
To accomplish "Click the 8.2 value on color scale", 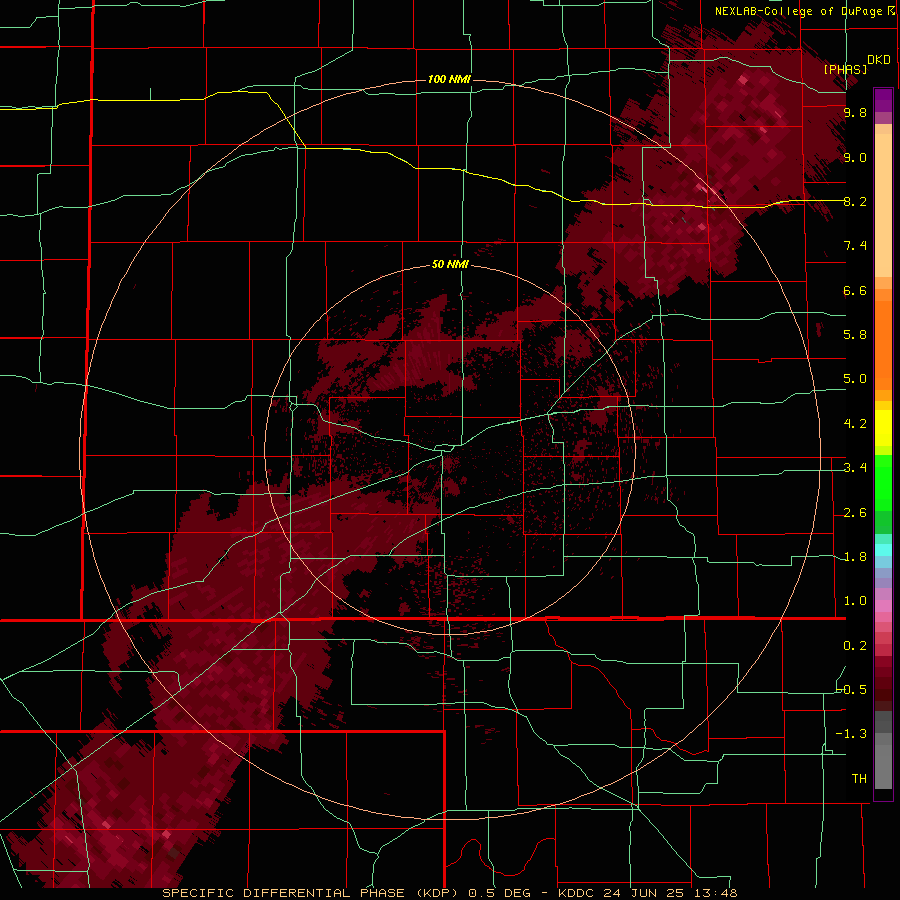I will (855, 201).
